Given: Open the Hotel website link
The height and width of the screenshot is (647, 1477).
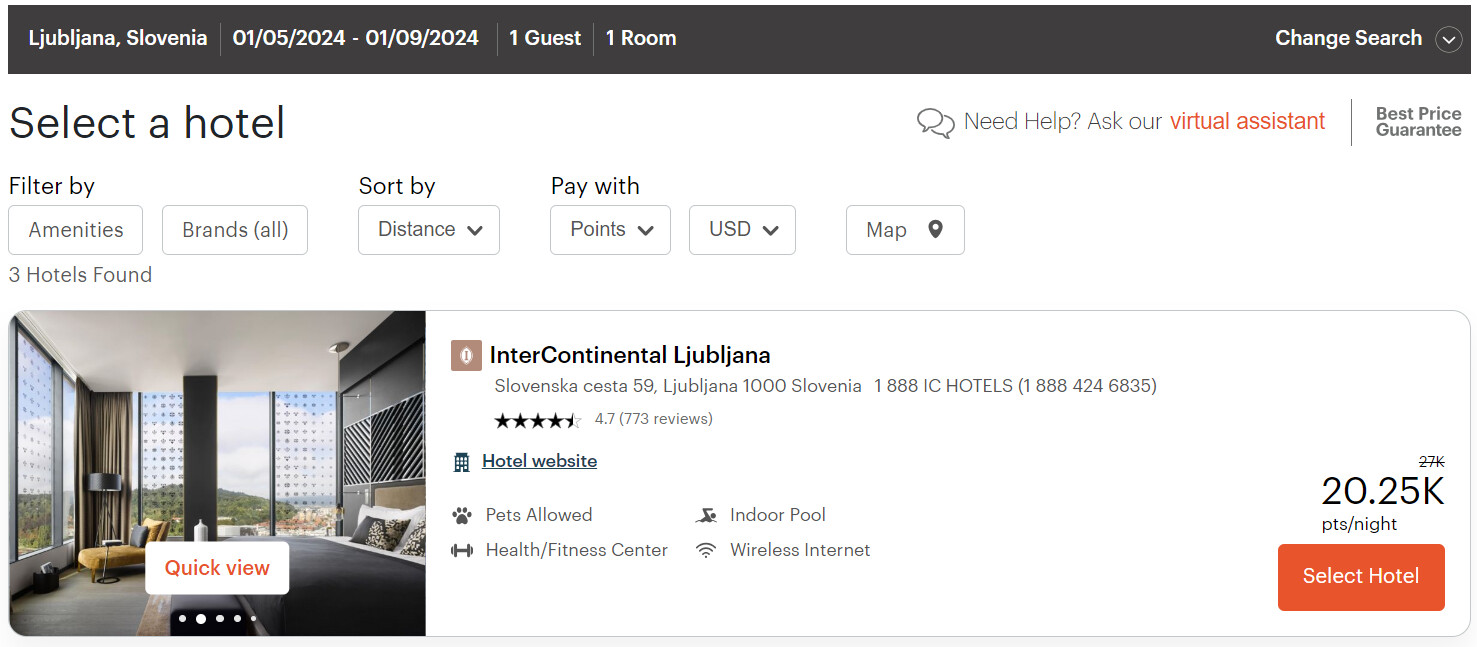Looking at the screenshot, I should click(x=539, y=461).
